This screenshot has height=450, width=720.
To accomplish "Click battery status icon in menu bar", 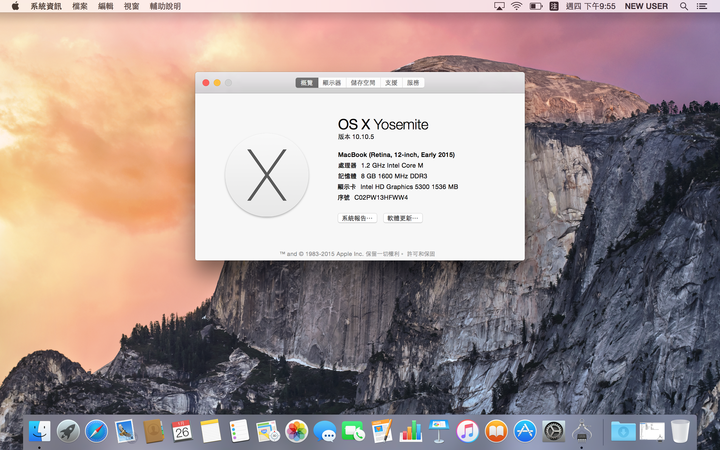I will coord(535,6).
